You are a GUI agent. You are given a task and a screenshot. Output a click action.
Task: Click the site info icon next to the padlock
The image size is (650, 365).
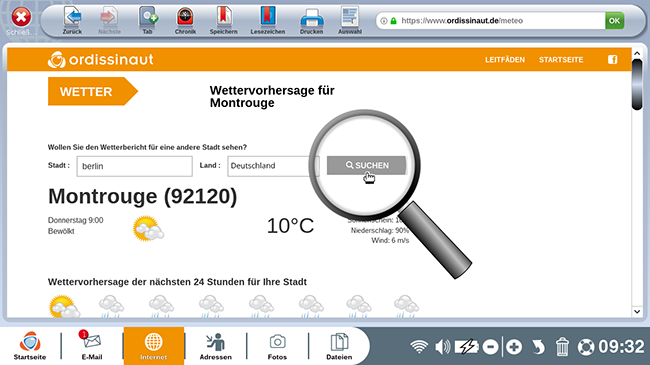coord(384,21)
